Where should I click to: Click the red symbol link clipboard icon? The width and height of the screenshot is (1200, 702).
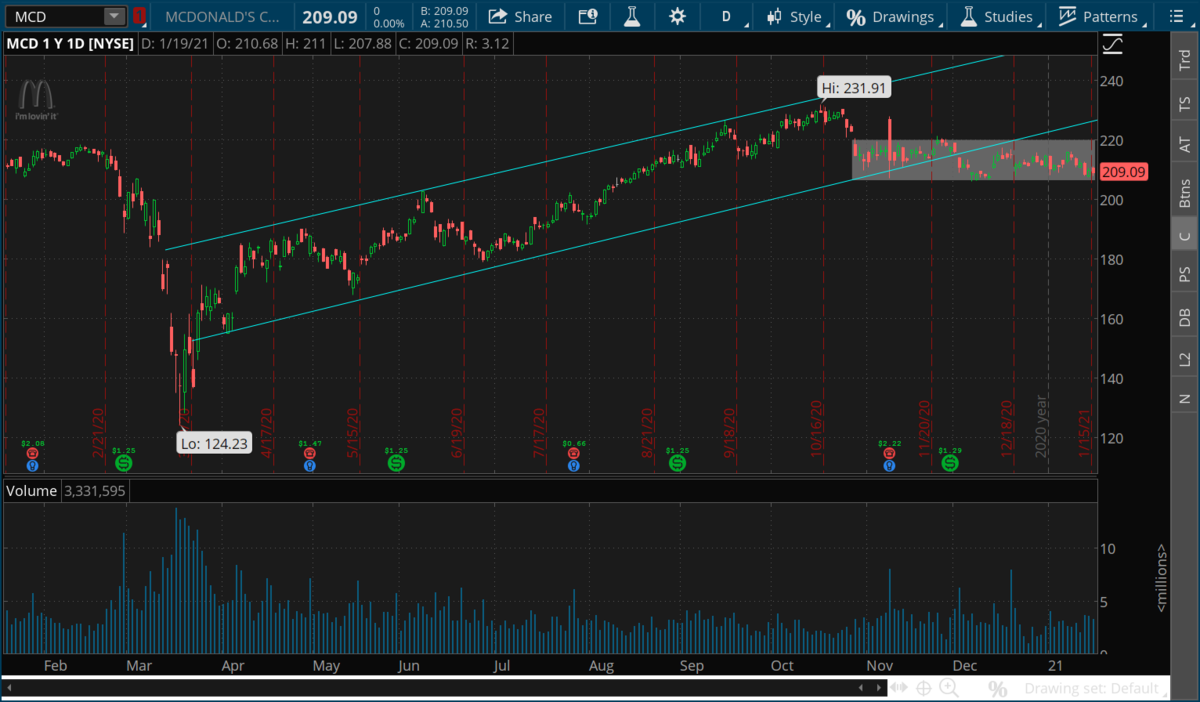coord(140,16)
